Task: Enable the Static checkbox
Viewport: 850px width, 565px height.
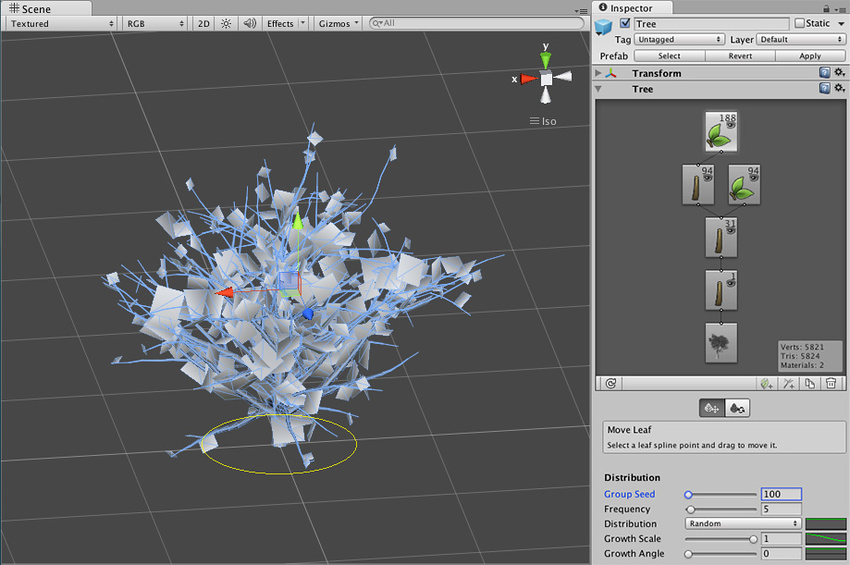Action: 800,23
